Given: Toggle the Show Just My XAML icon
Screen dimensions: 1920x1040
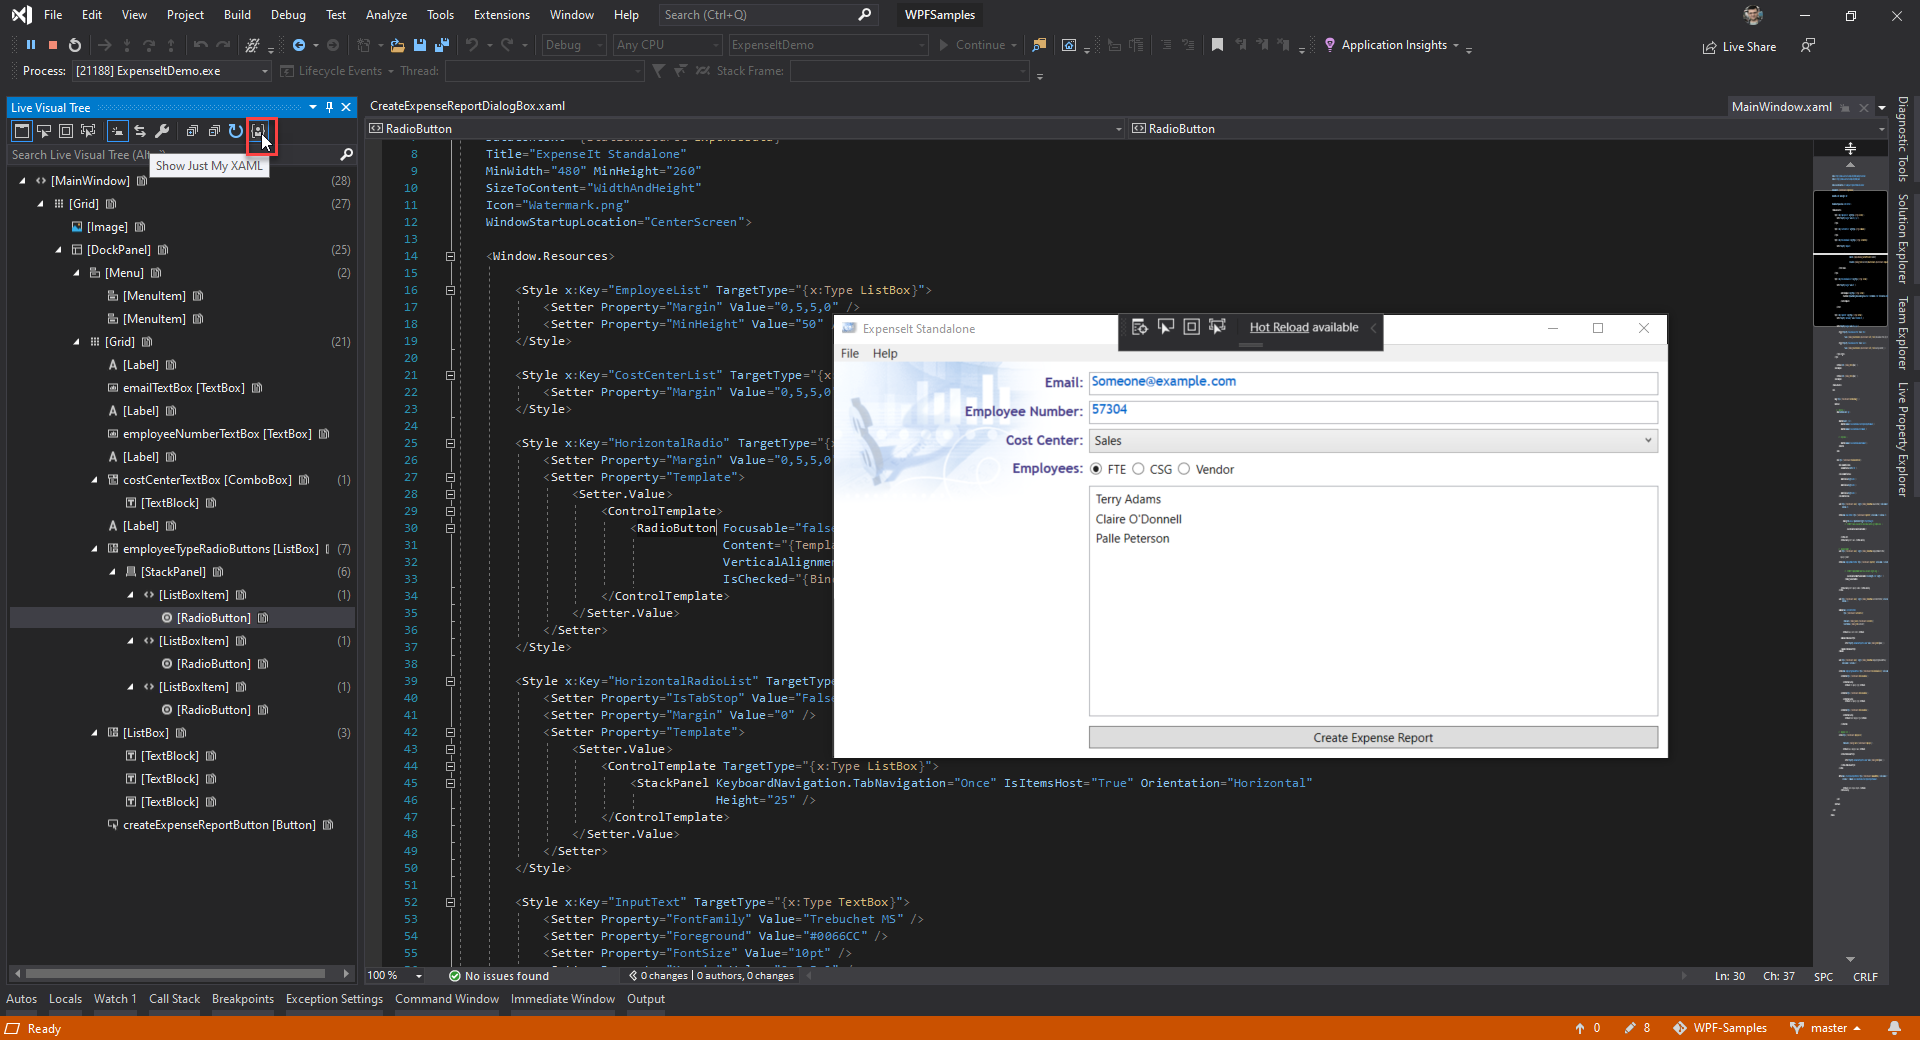Looking at the screenshot, I should (259, 131).
